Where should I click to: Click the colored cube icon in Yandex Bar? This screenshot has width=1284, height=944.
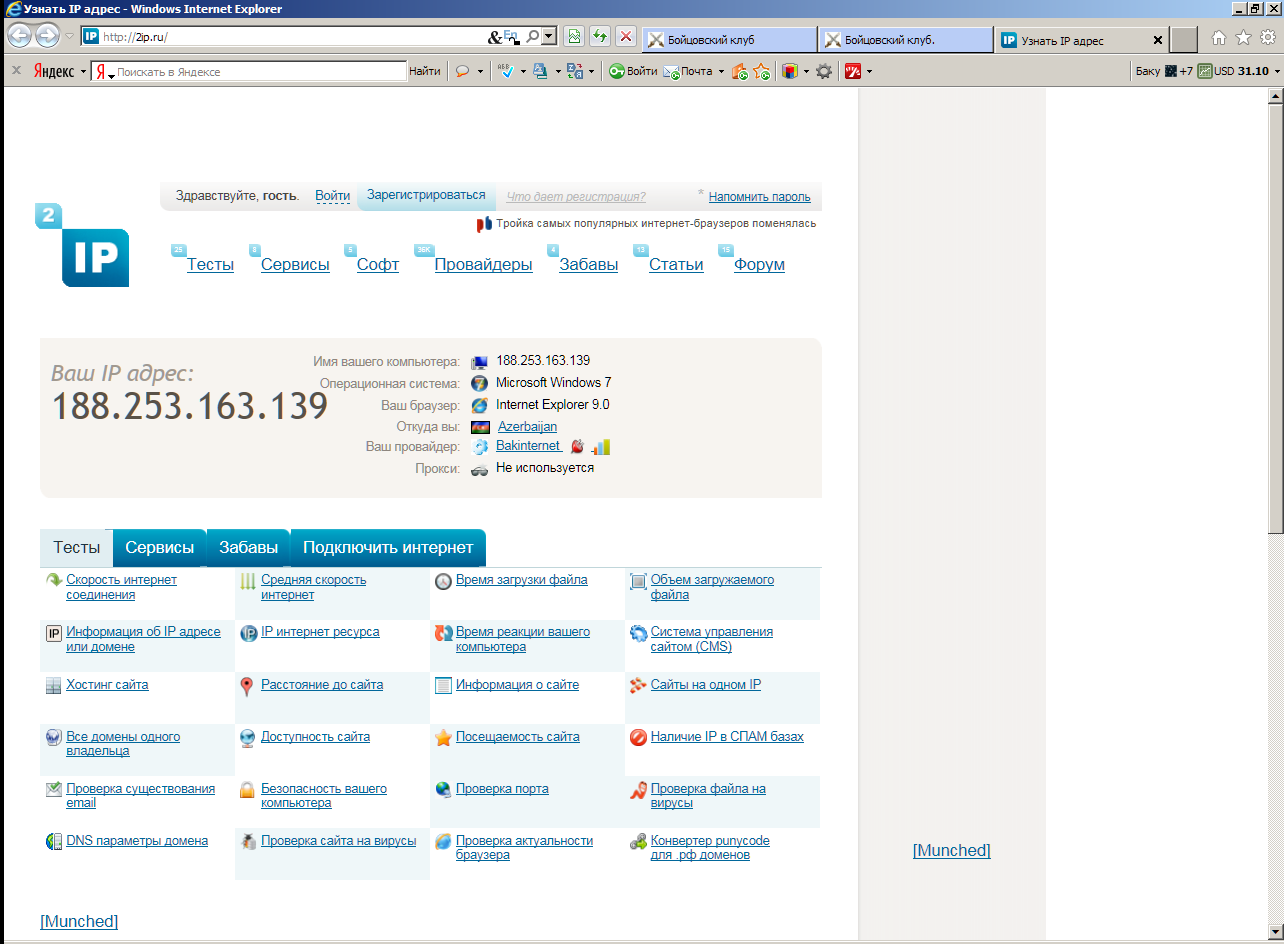click(x=790, y=71)
